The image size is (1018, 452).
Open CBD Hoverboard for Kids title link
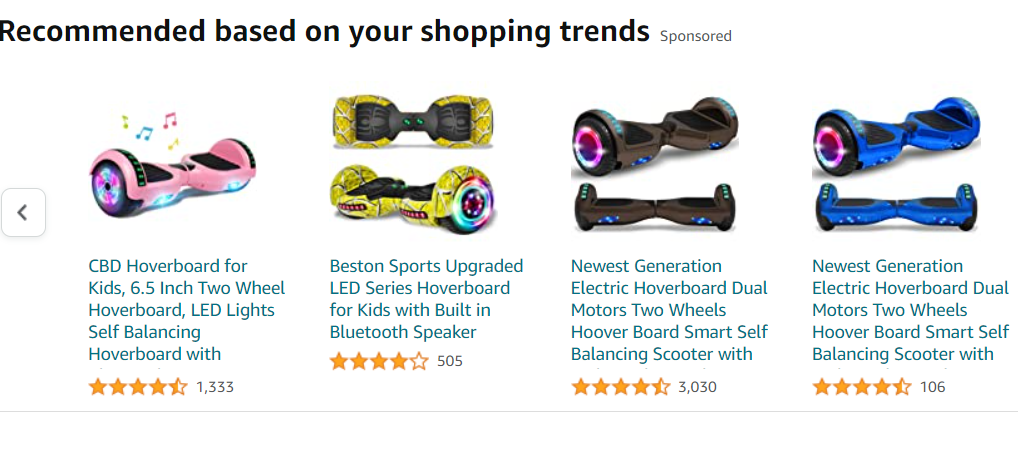pos(186,310)
